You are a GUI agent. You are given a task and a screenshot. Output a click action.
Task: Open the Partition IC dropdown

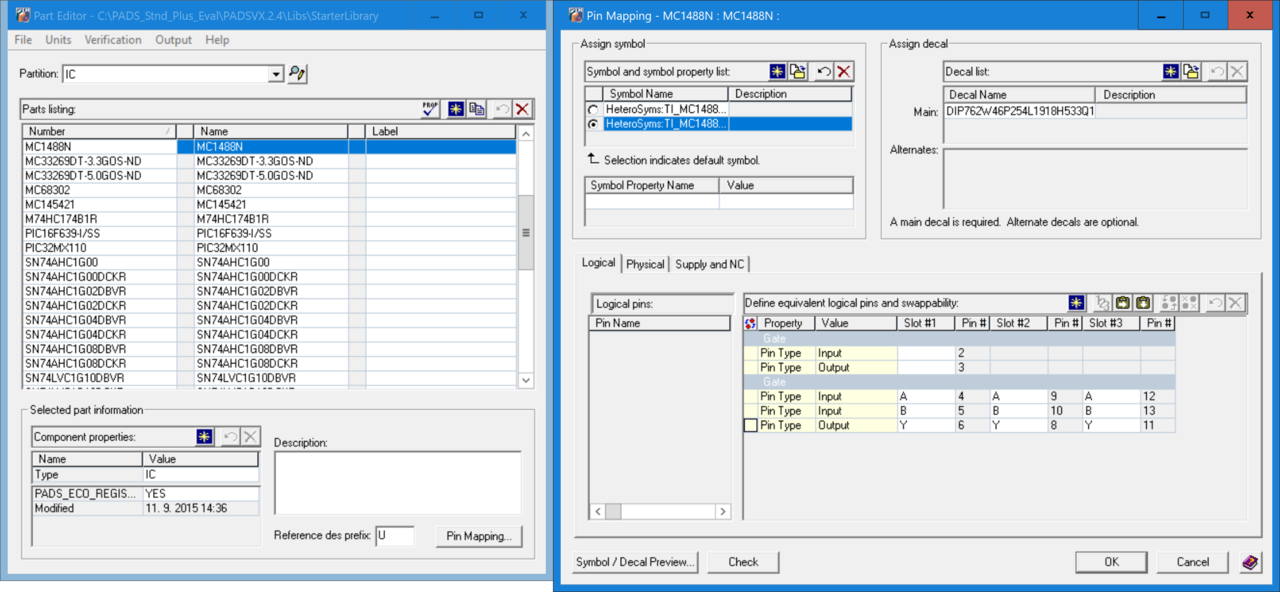[x=276, y=75]
